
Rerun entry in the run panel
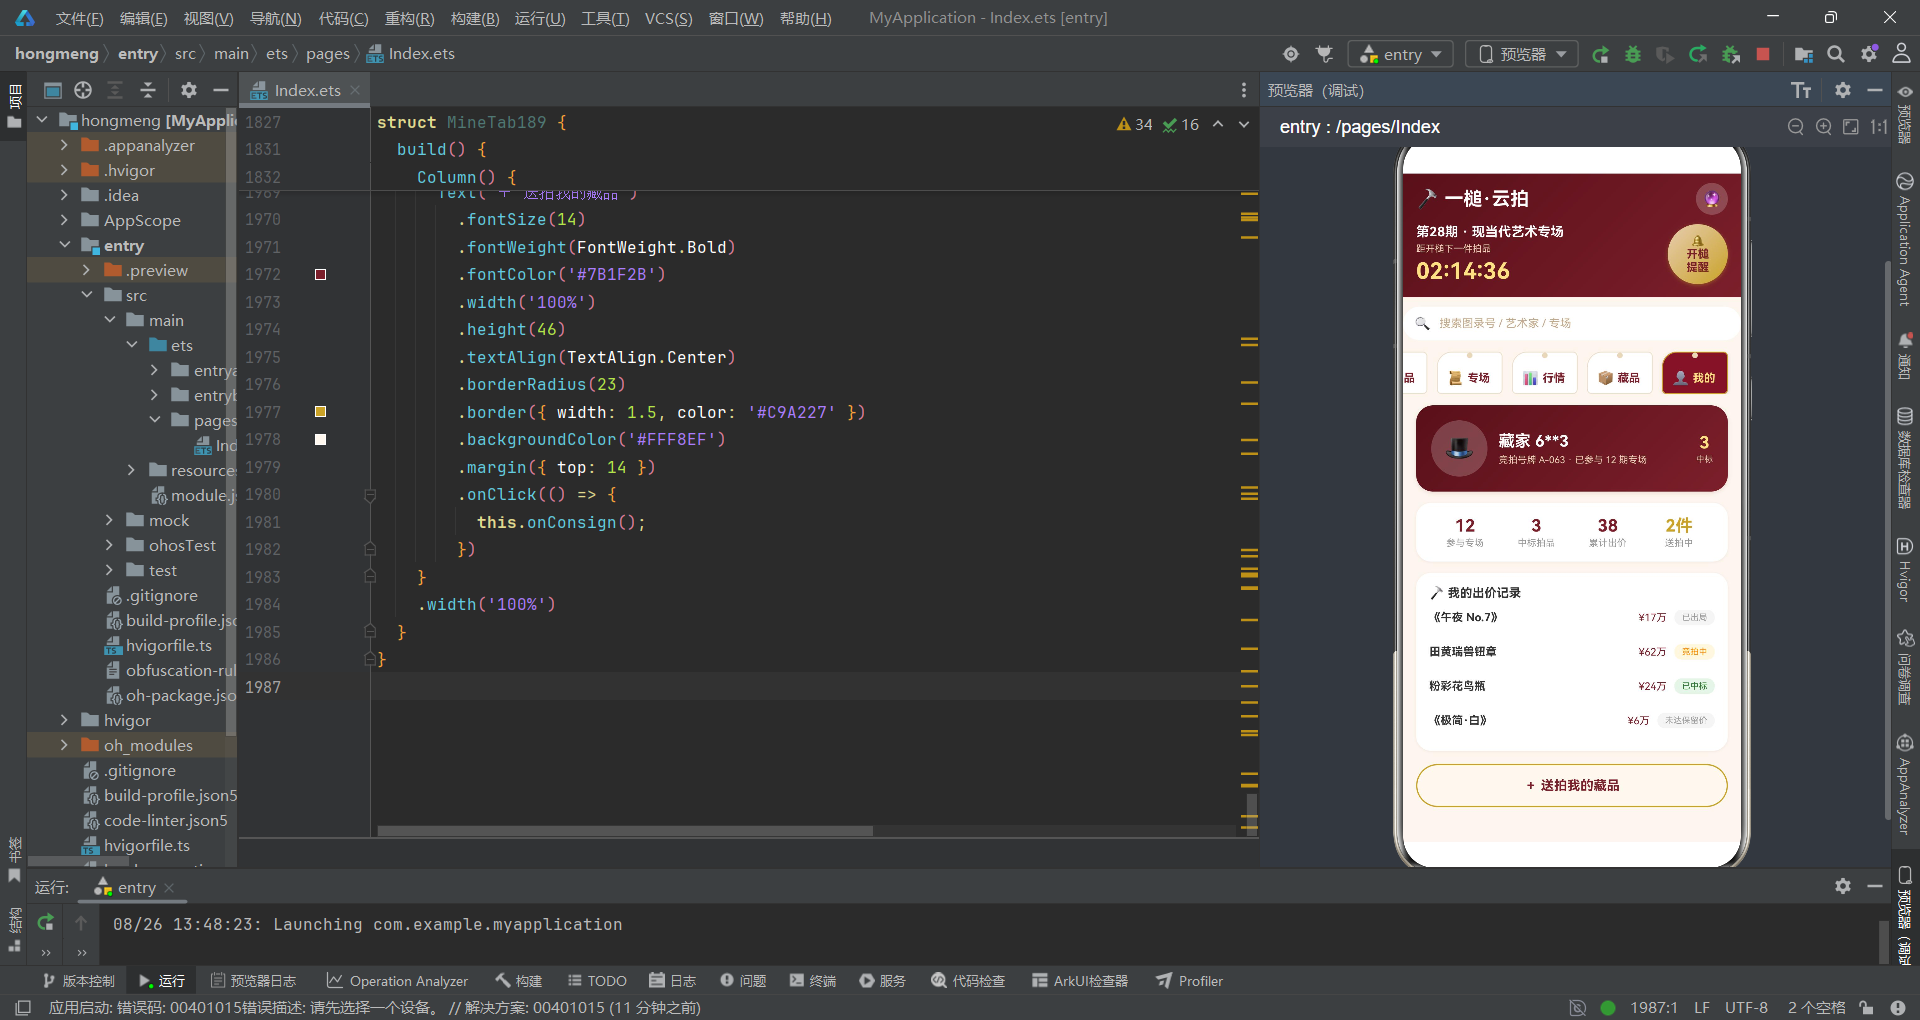pos(46,923)
